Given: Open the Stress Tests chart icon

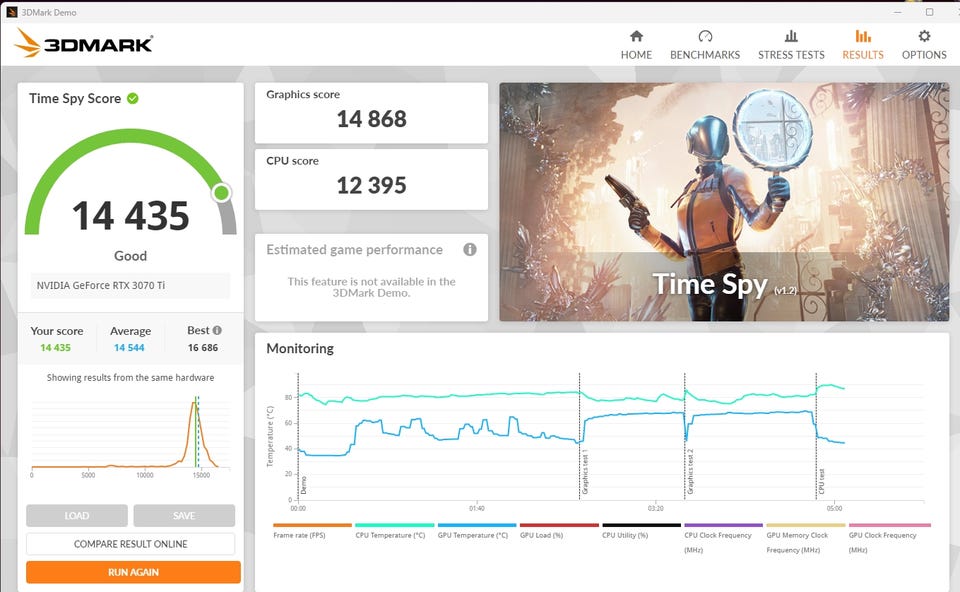Looking at the screenshot, I should click(791, 36).
